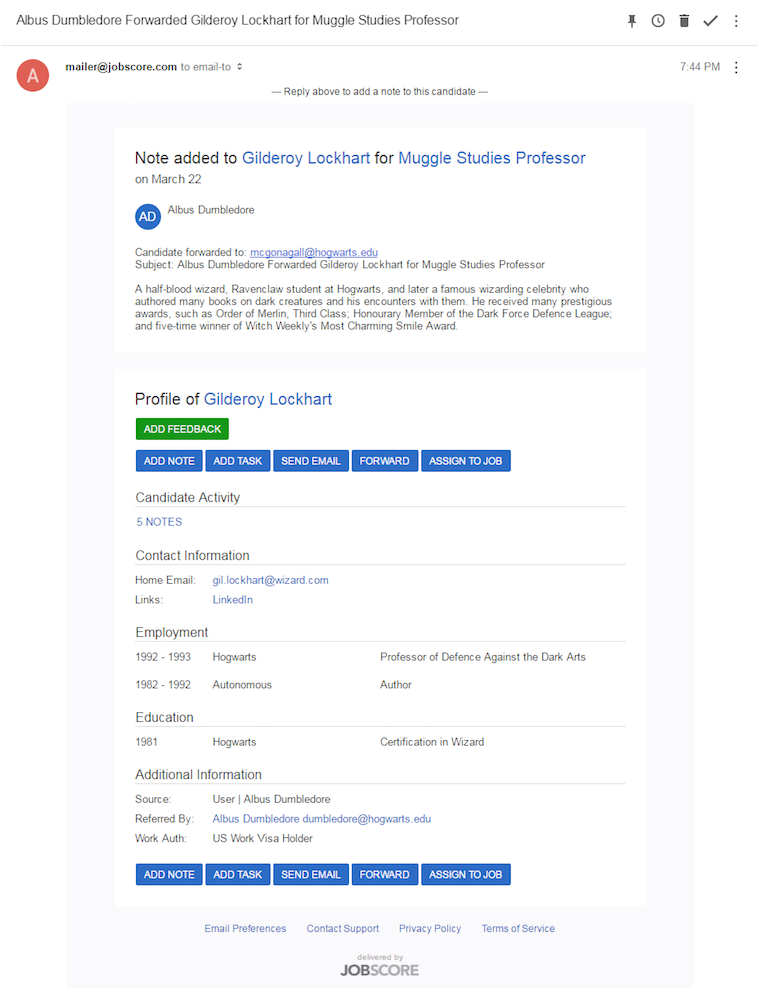Open the top header three-dot menu

[736, 21]
